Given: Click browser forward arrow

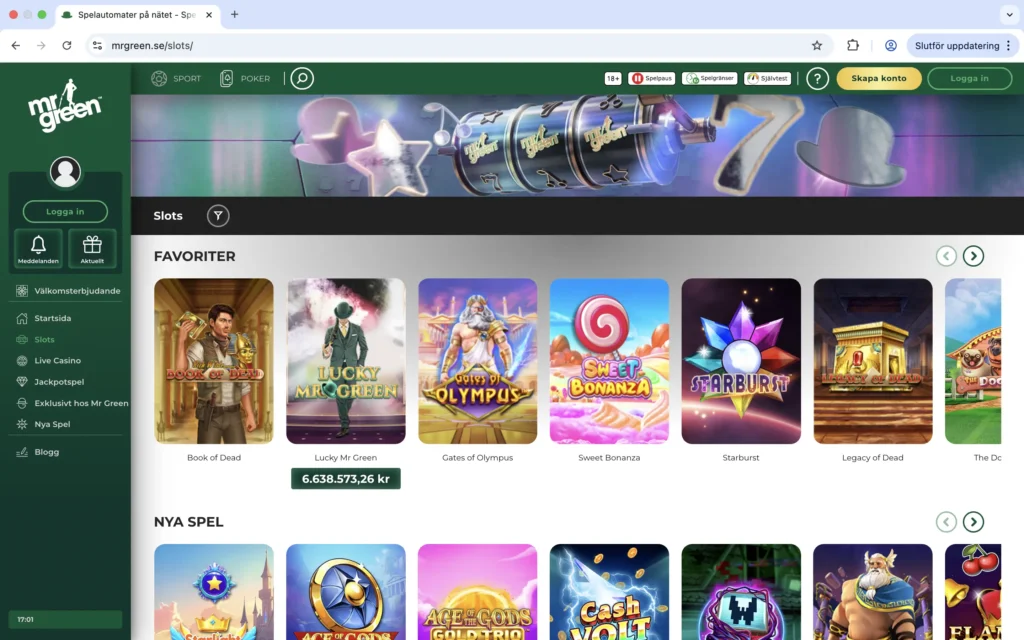Looking at the screenshot, I should (x=41, y=46).
